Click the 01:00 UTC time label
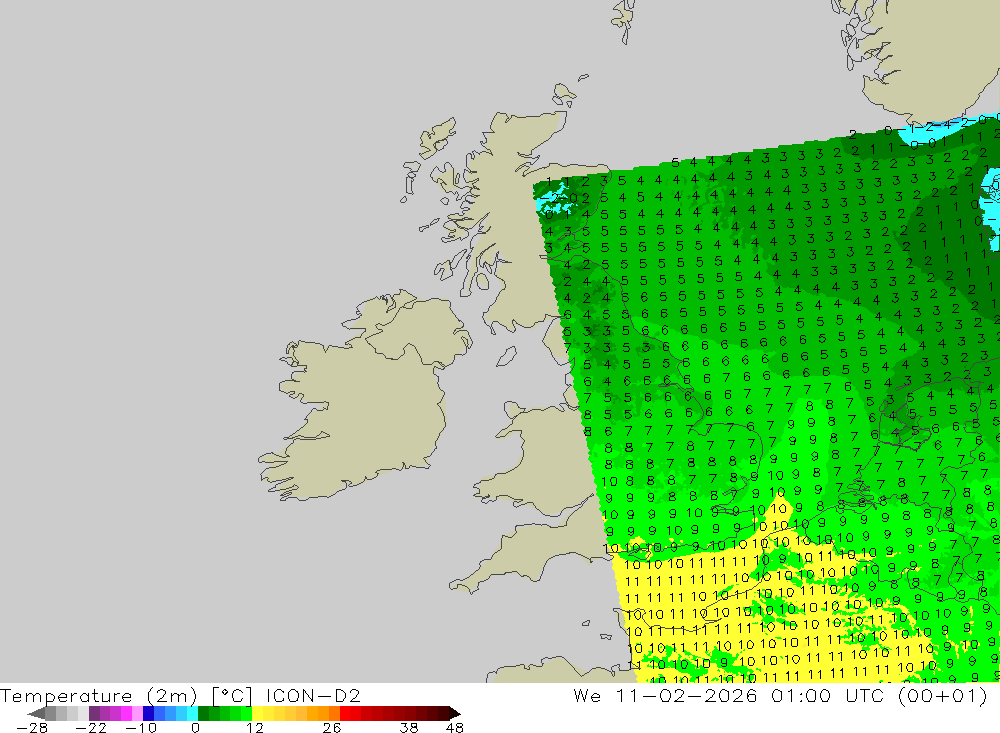This screenshot has height=733, width=1000. point(827,695)
